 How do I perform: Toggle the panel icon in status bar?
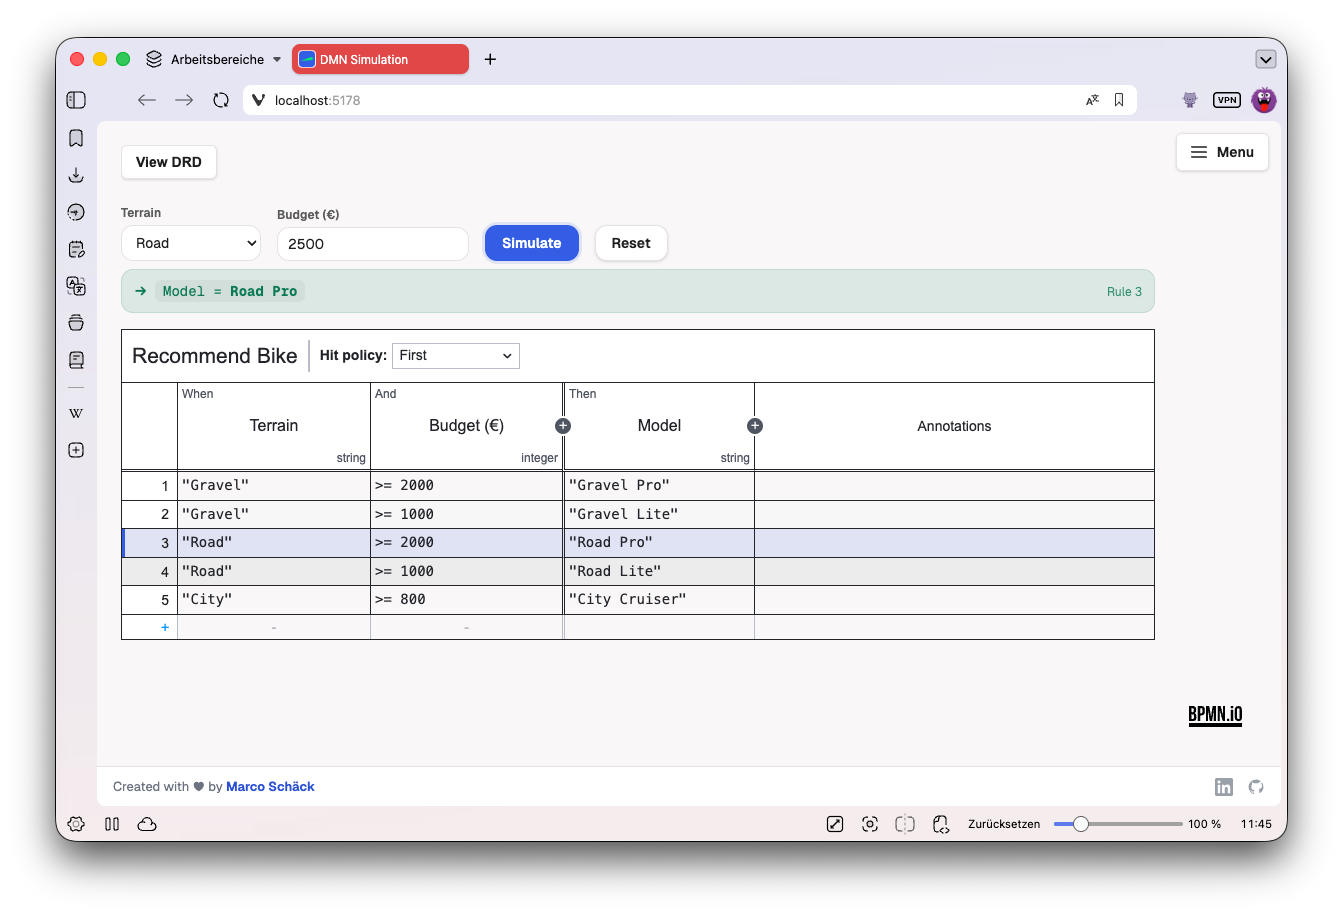pos(112,824)
